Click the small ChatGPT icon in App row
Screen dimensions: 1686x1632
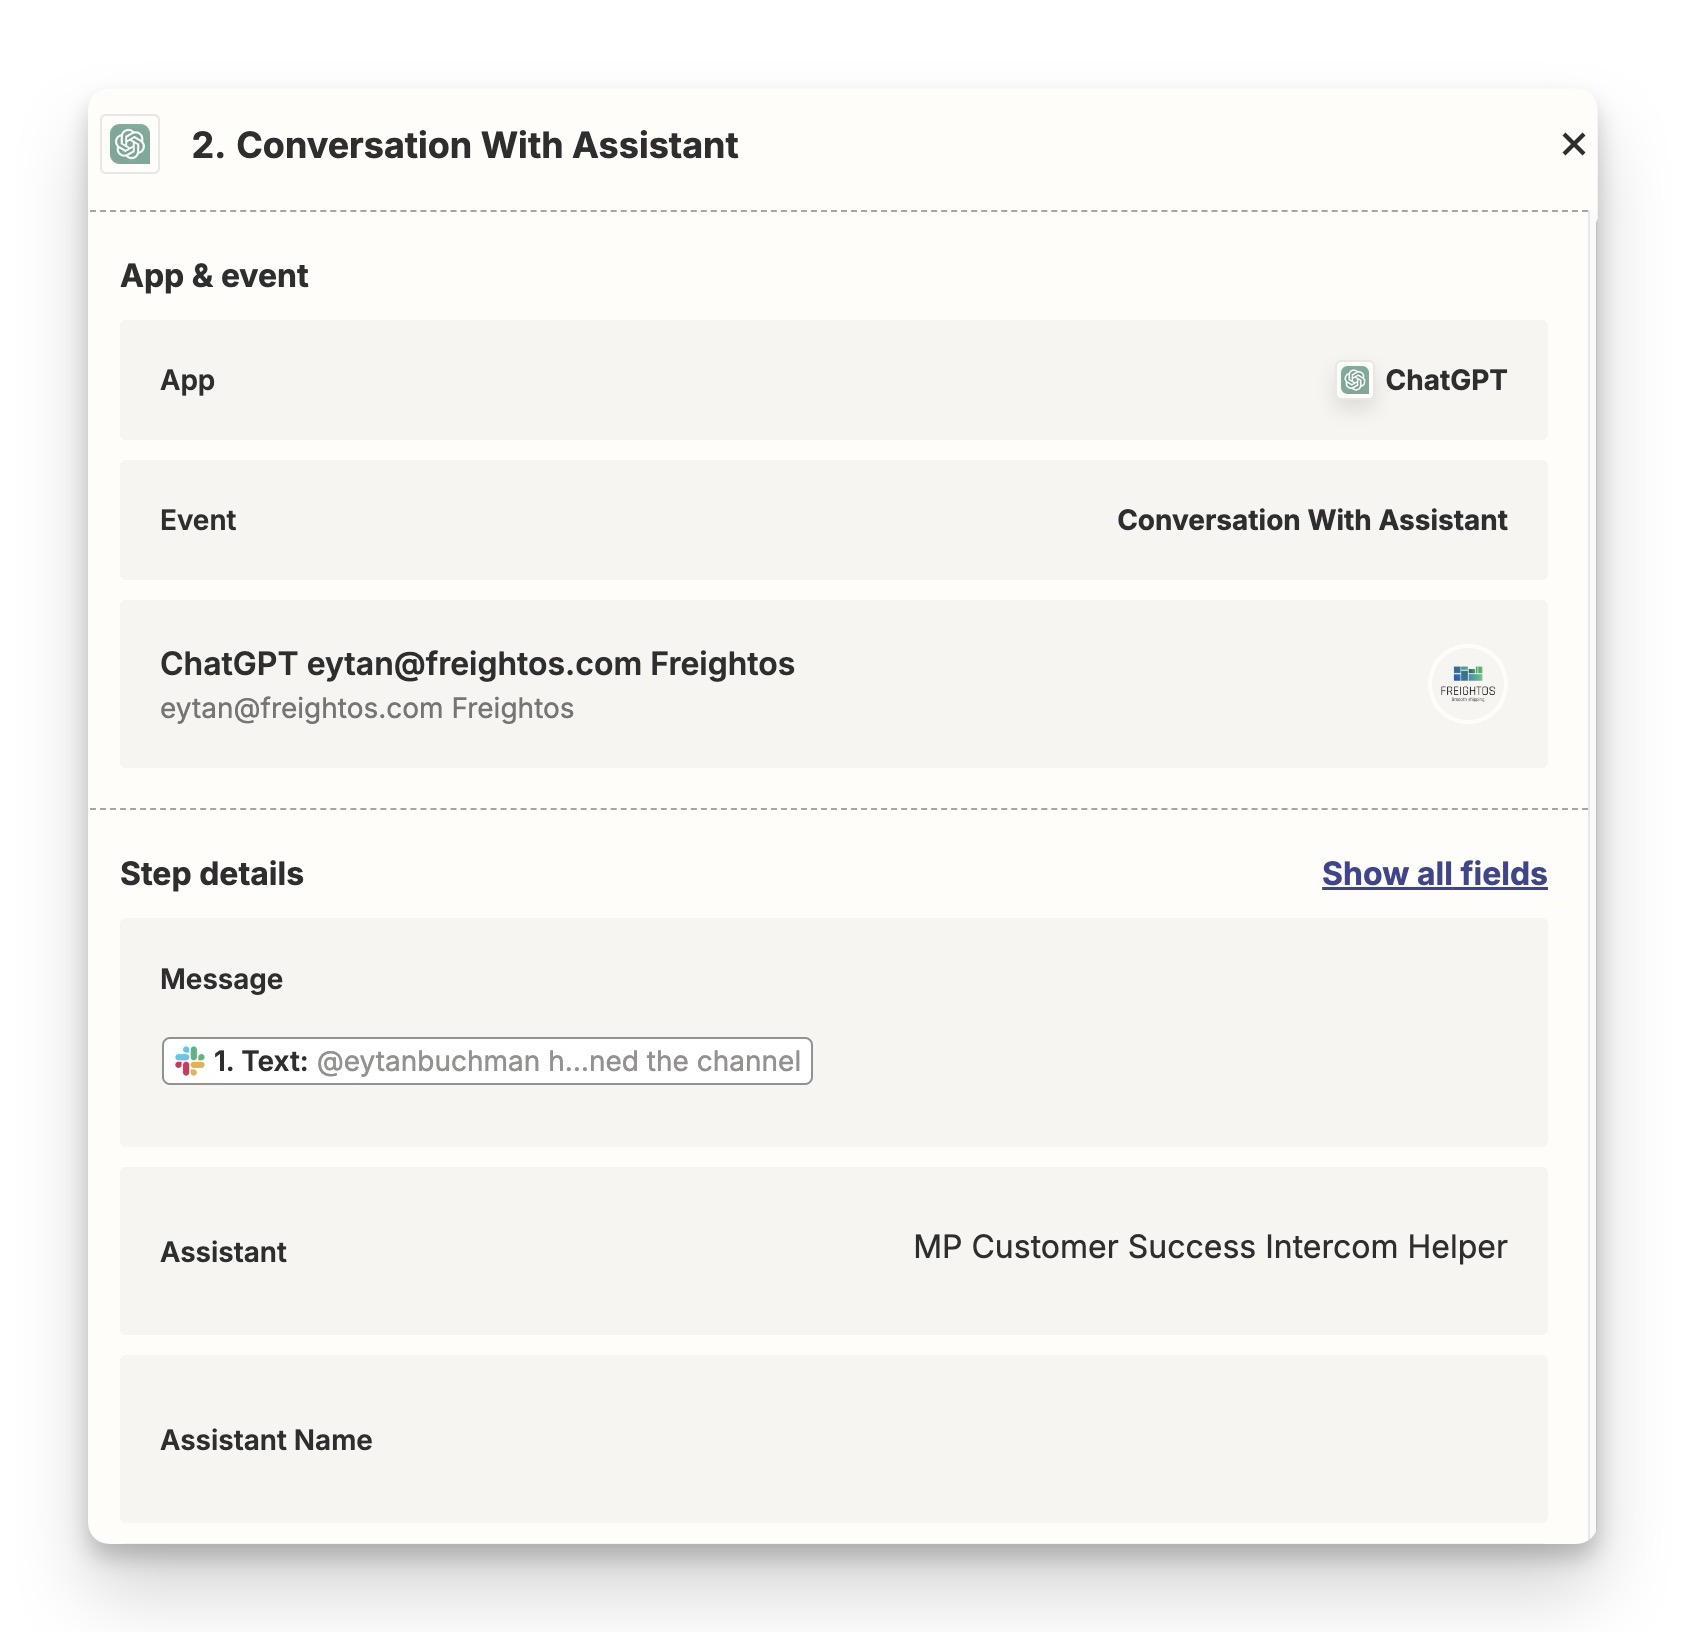pyautogui.click(x=1355, y=380)
